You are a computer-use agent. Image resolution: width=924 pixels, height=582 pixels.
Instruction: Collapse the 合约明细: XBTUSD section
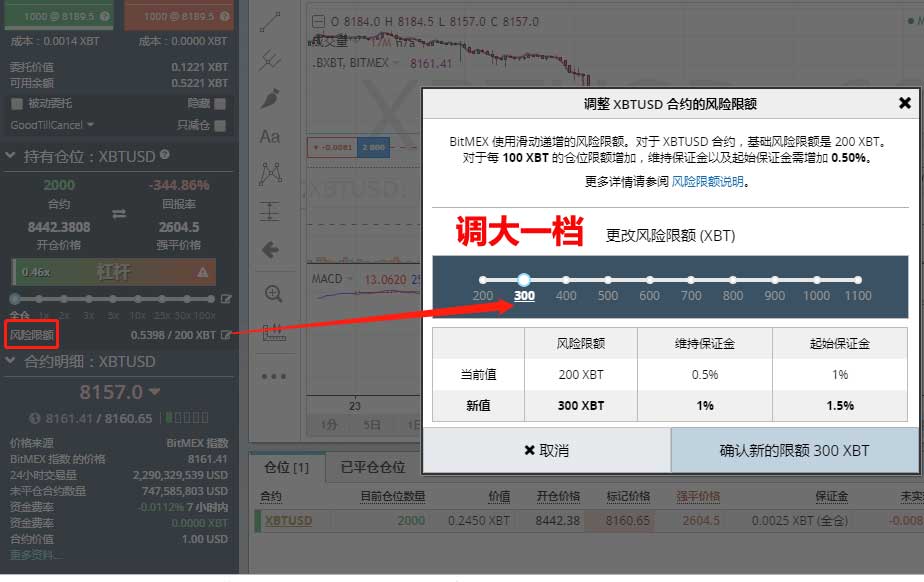pyautogui.click(x=10, y=361)
